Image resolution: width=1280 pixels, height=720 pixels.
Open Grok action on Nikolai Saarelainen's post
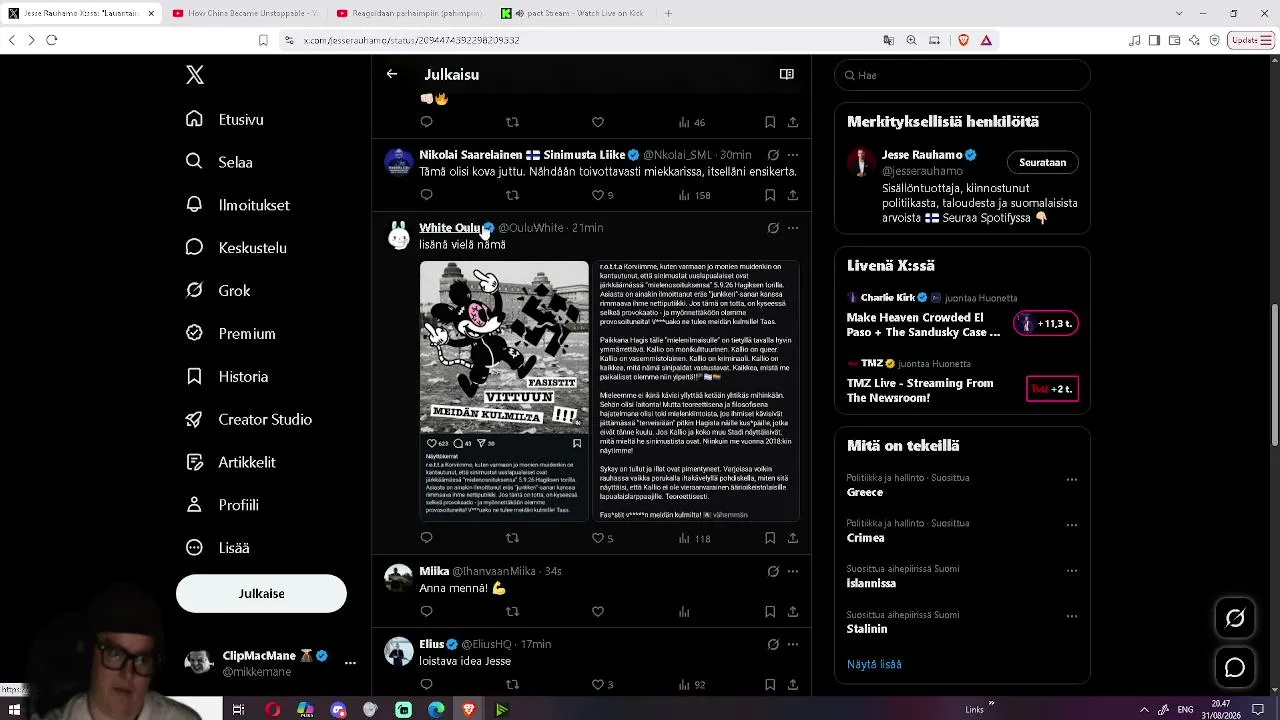point(773,155)
